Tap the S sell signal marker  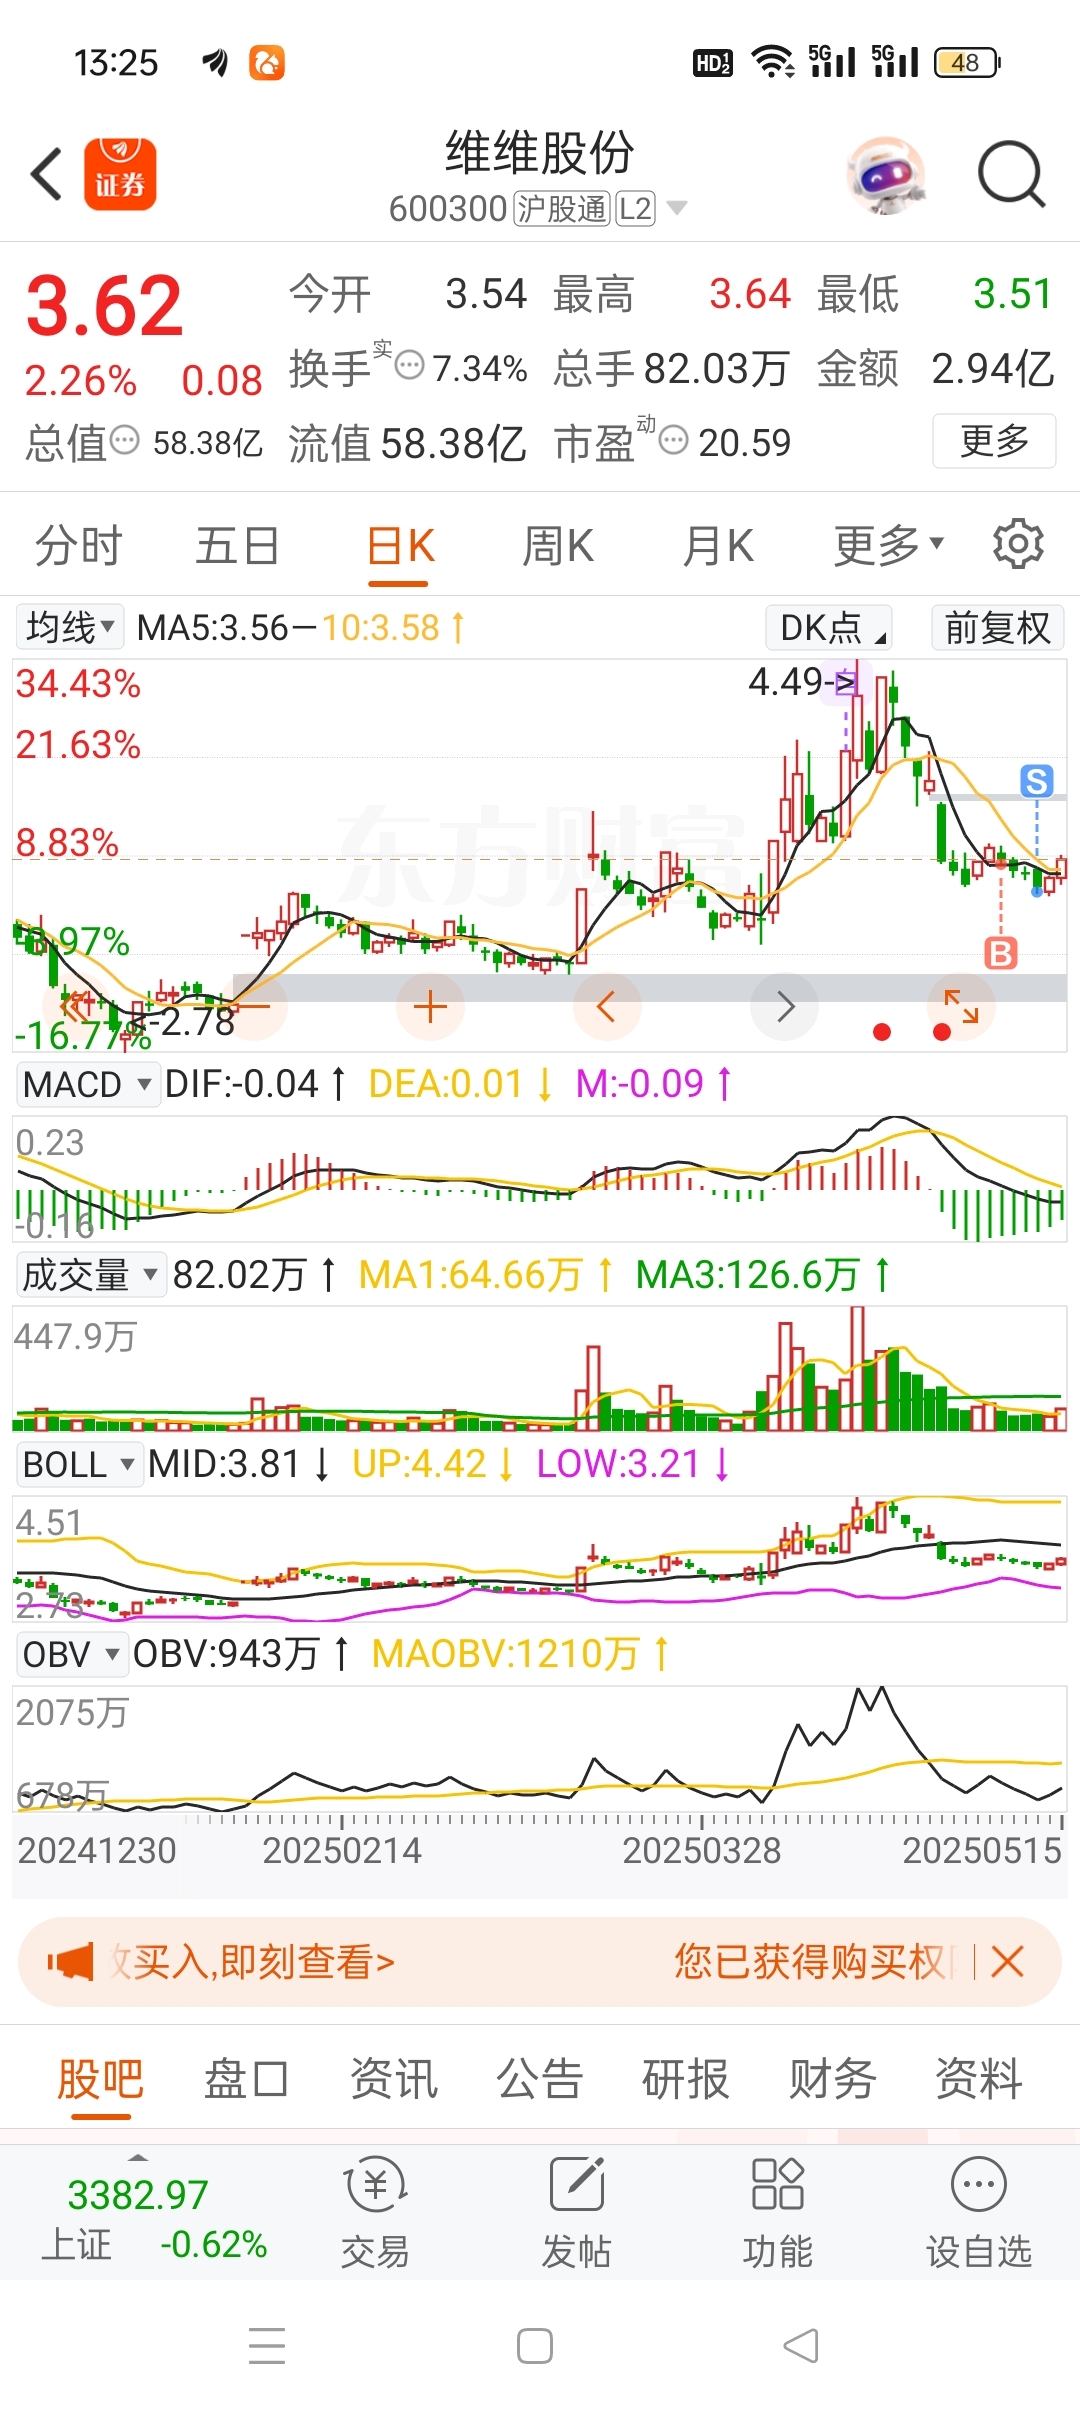click(x=1037, y=781)
